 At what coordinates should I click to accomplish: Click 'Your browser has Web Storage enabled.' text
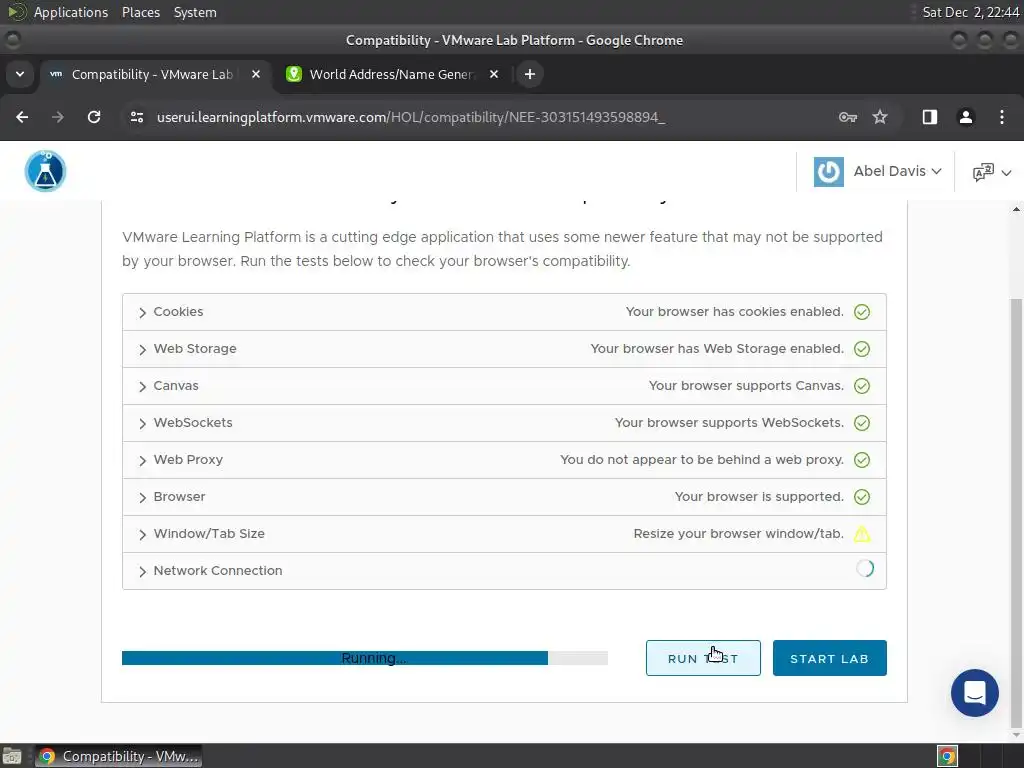(x=716, y=349)
